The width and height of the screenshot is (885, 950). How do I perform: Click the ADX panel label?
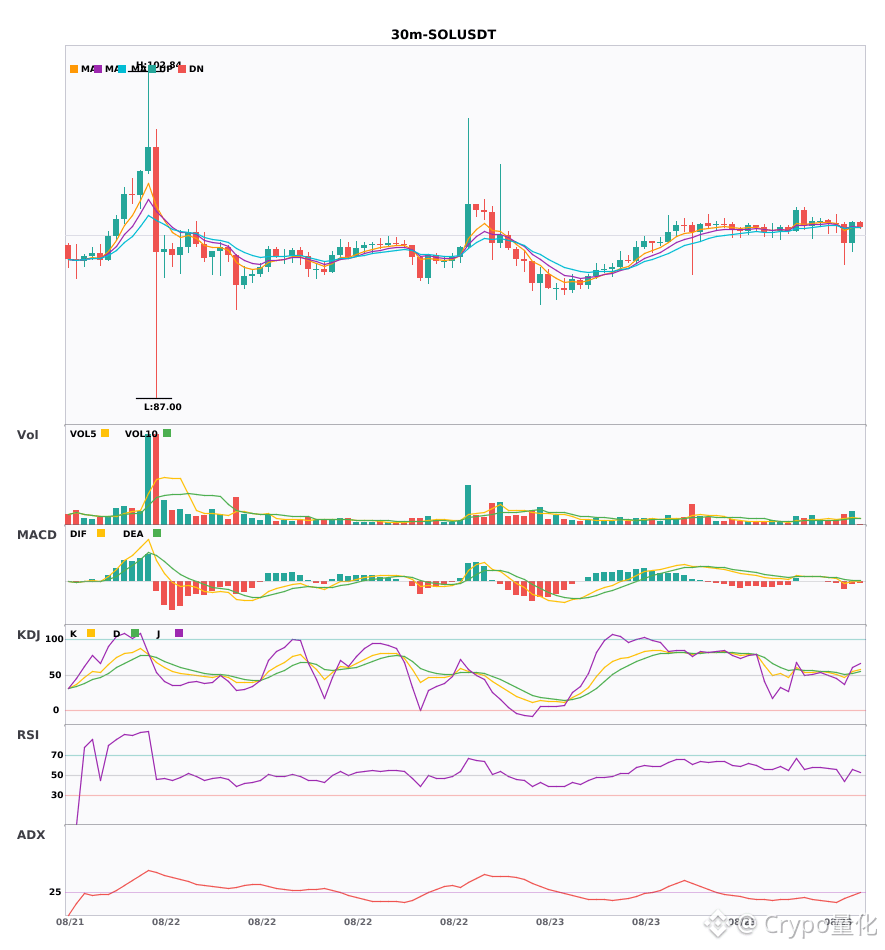coord(31,835)
